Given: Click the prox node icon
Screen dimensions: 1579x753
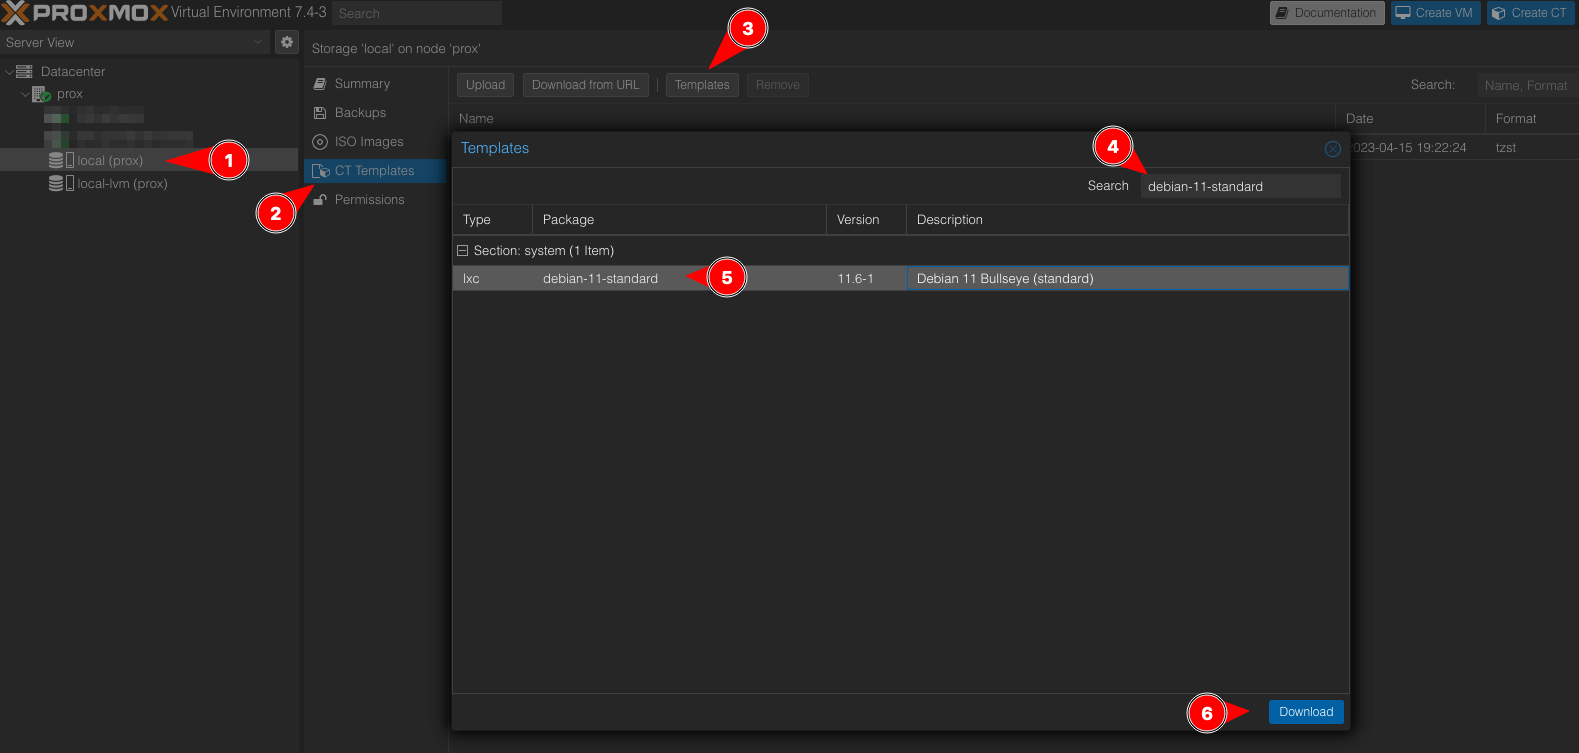Looking at the screenshot, I should pyautogui.click(x=41, y=94).
